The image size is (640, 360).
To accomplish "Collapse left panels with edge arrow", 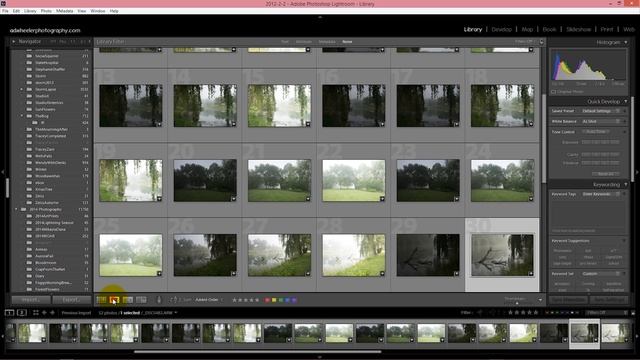I will (x=2, y=172).
